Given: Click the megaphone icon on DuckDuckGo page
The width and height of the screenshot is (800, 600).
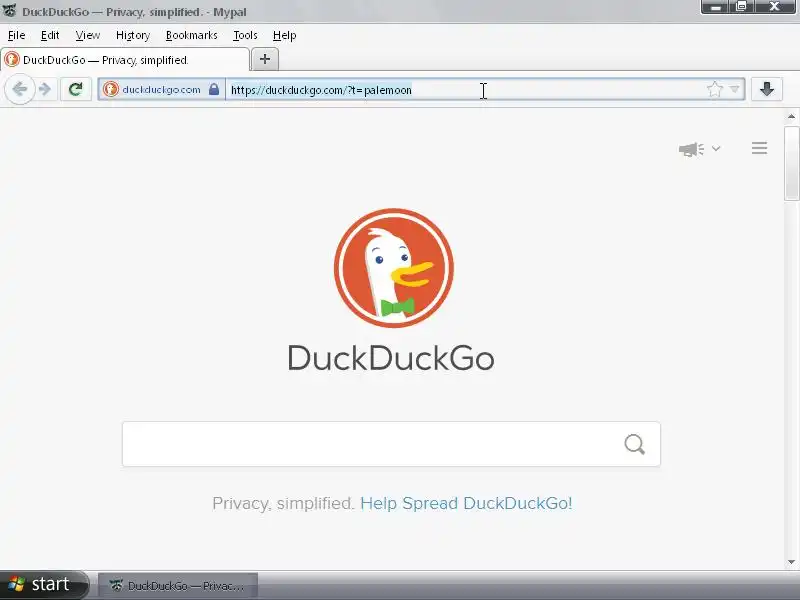Looking at the screenshot, I should click(691, 149).
